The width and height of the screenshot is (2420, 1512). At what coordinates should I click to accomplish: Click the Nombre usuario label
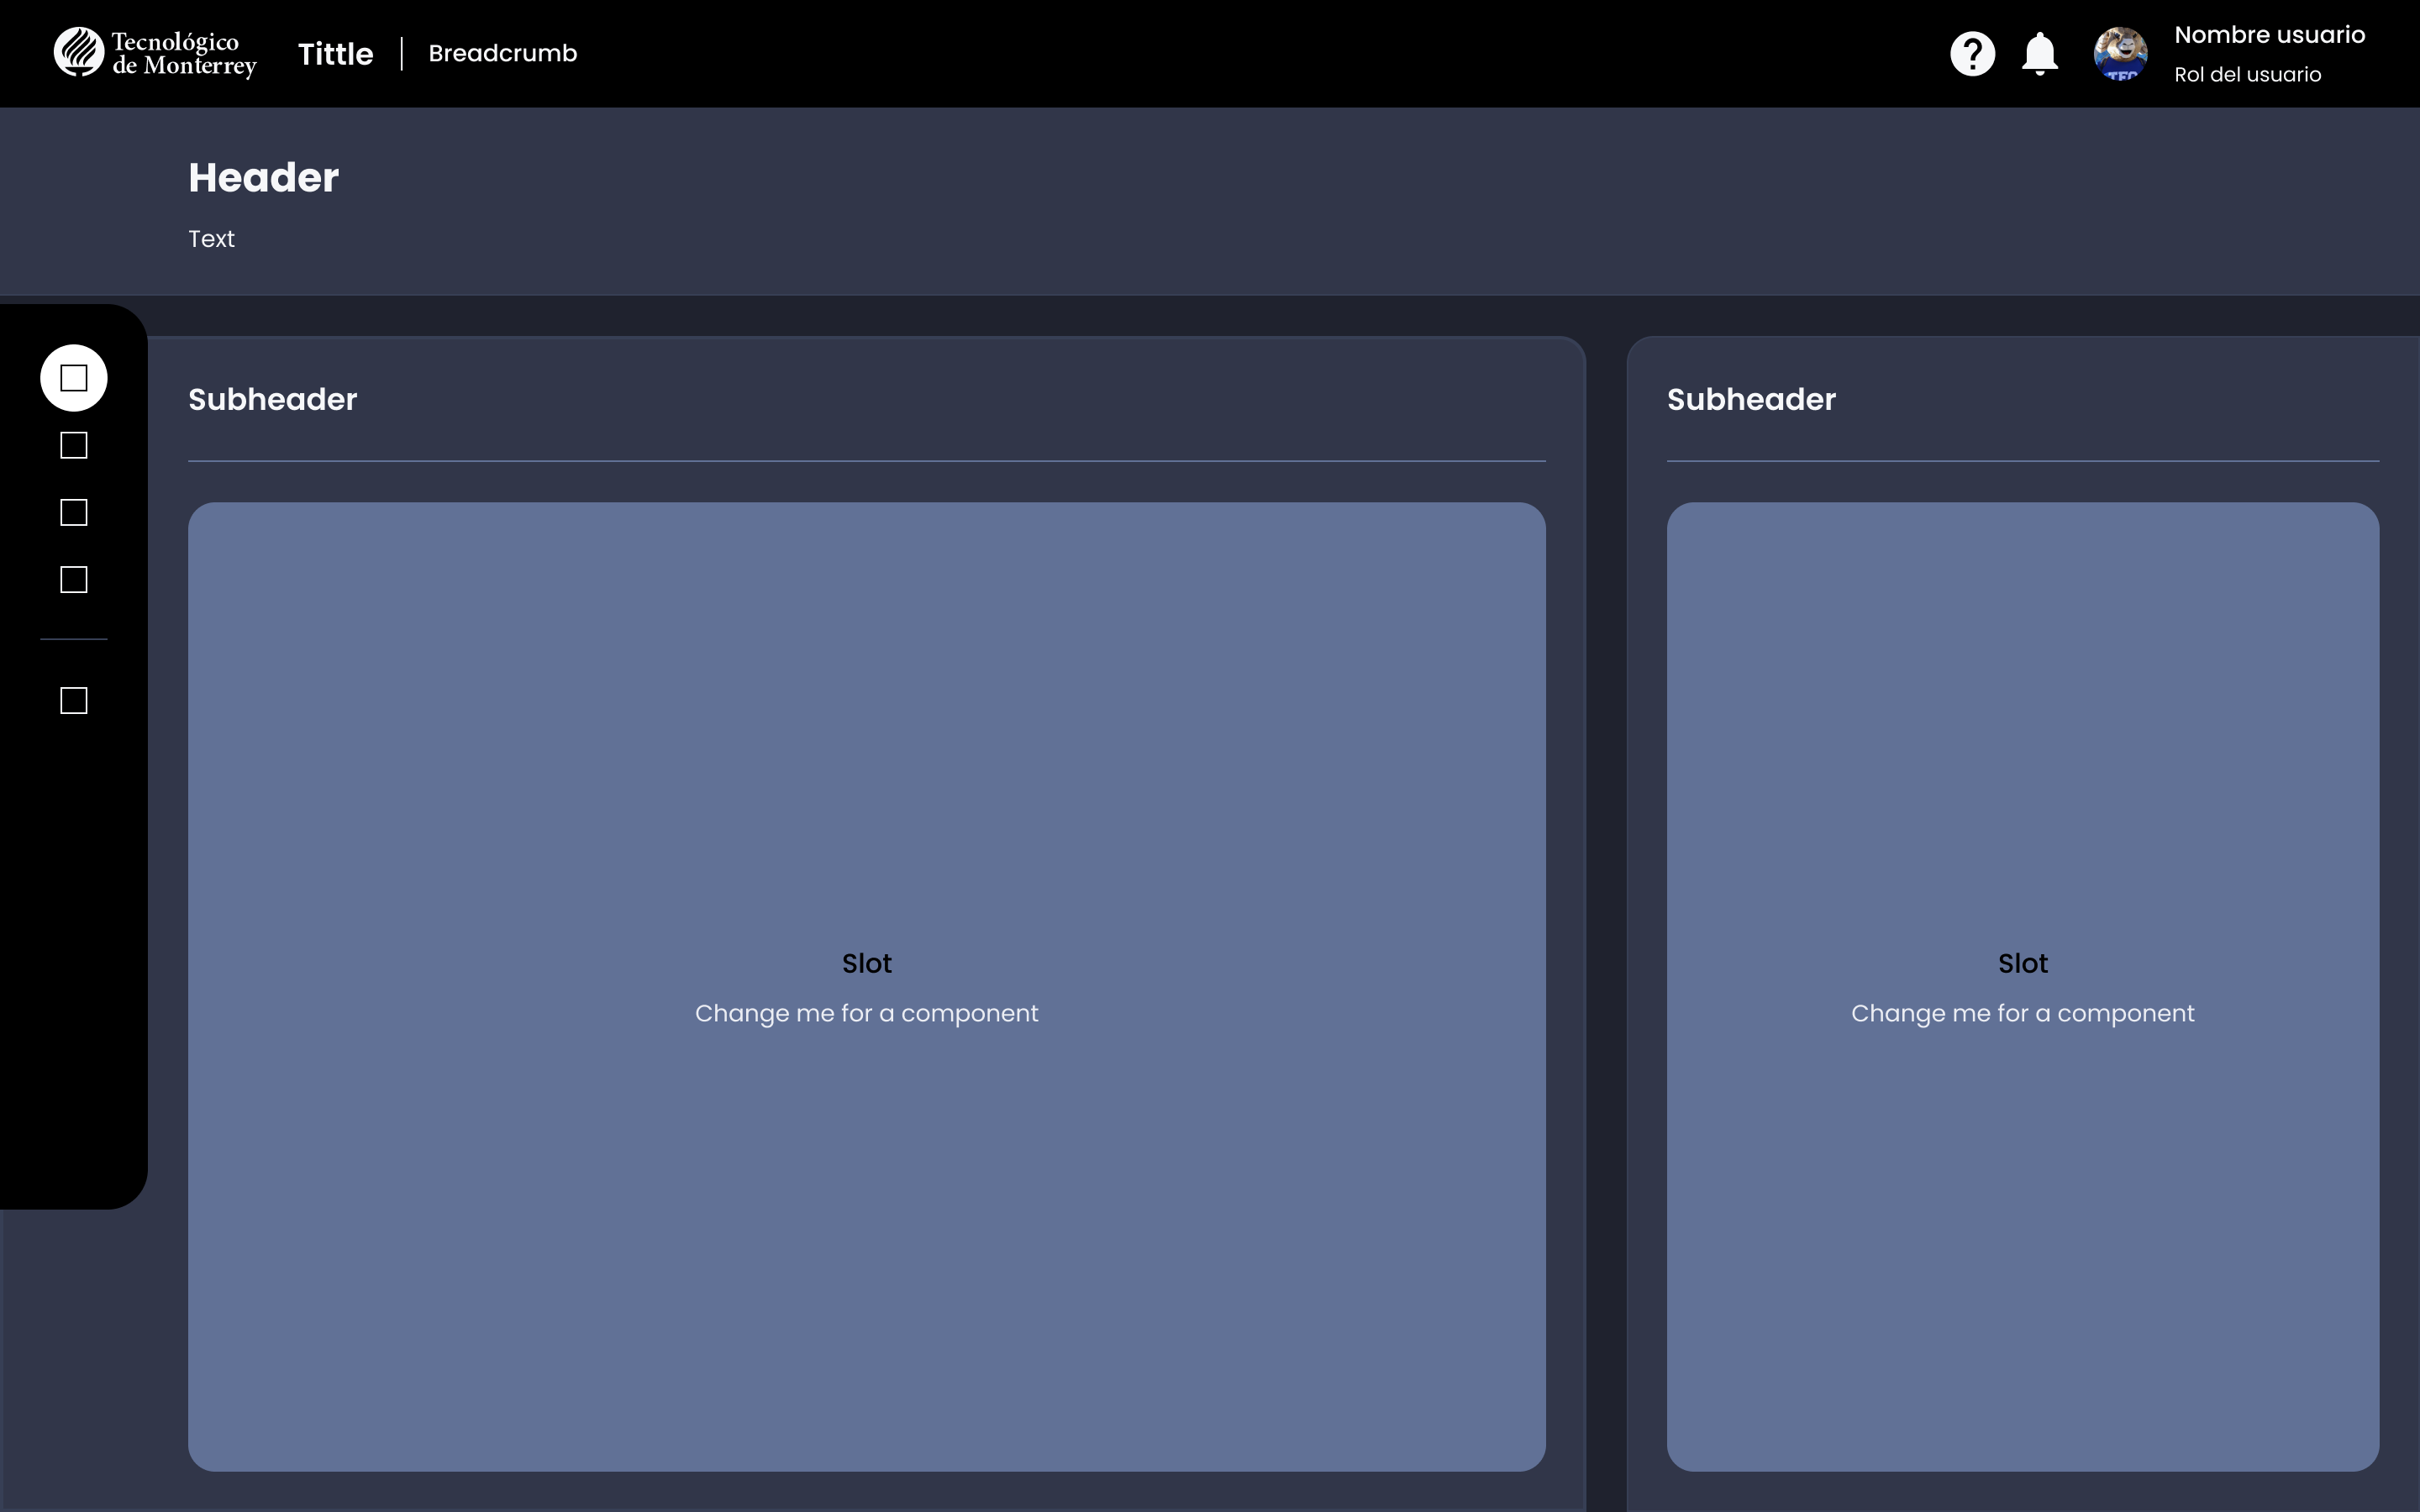click(x=2269, y=35)
